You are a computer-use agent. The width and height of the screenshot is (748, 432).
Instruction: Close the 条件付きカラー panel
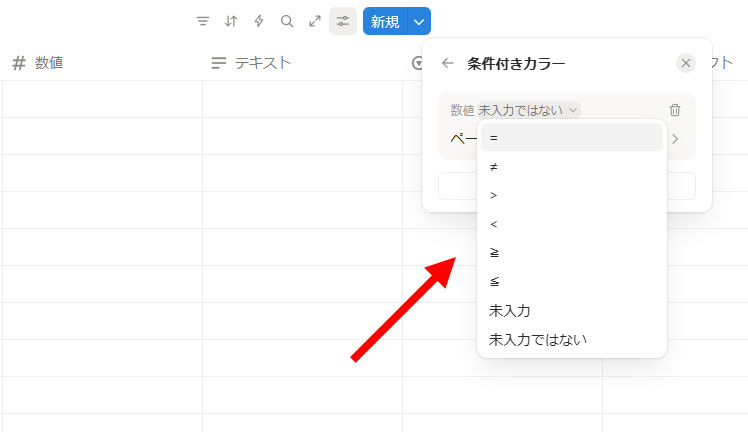click(686, 63)
